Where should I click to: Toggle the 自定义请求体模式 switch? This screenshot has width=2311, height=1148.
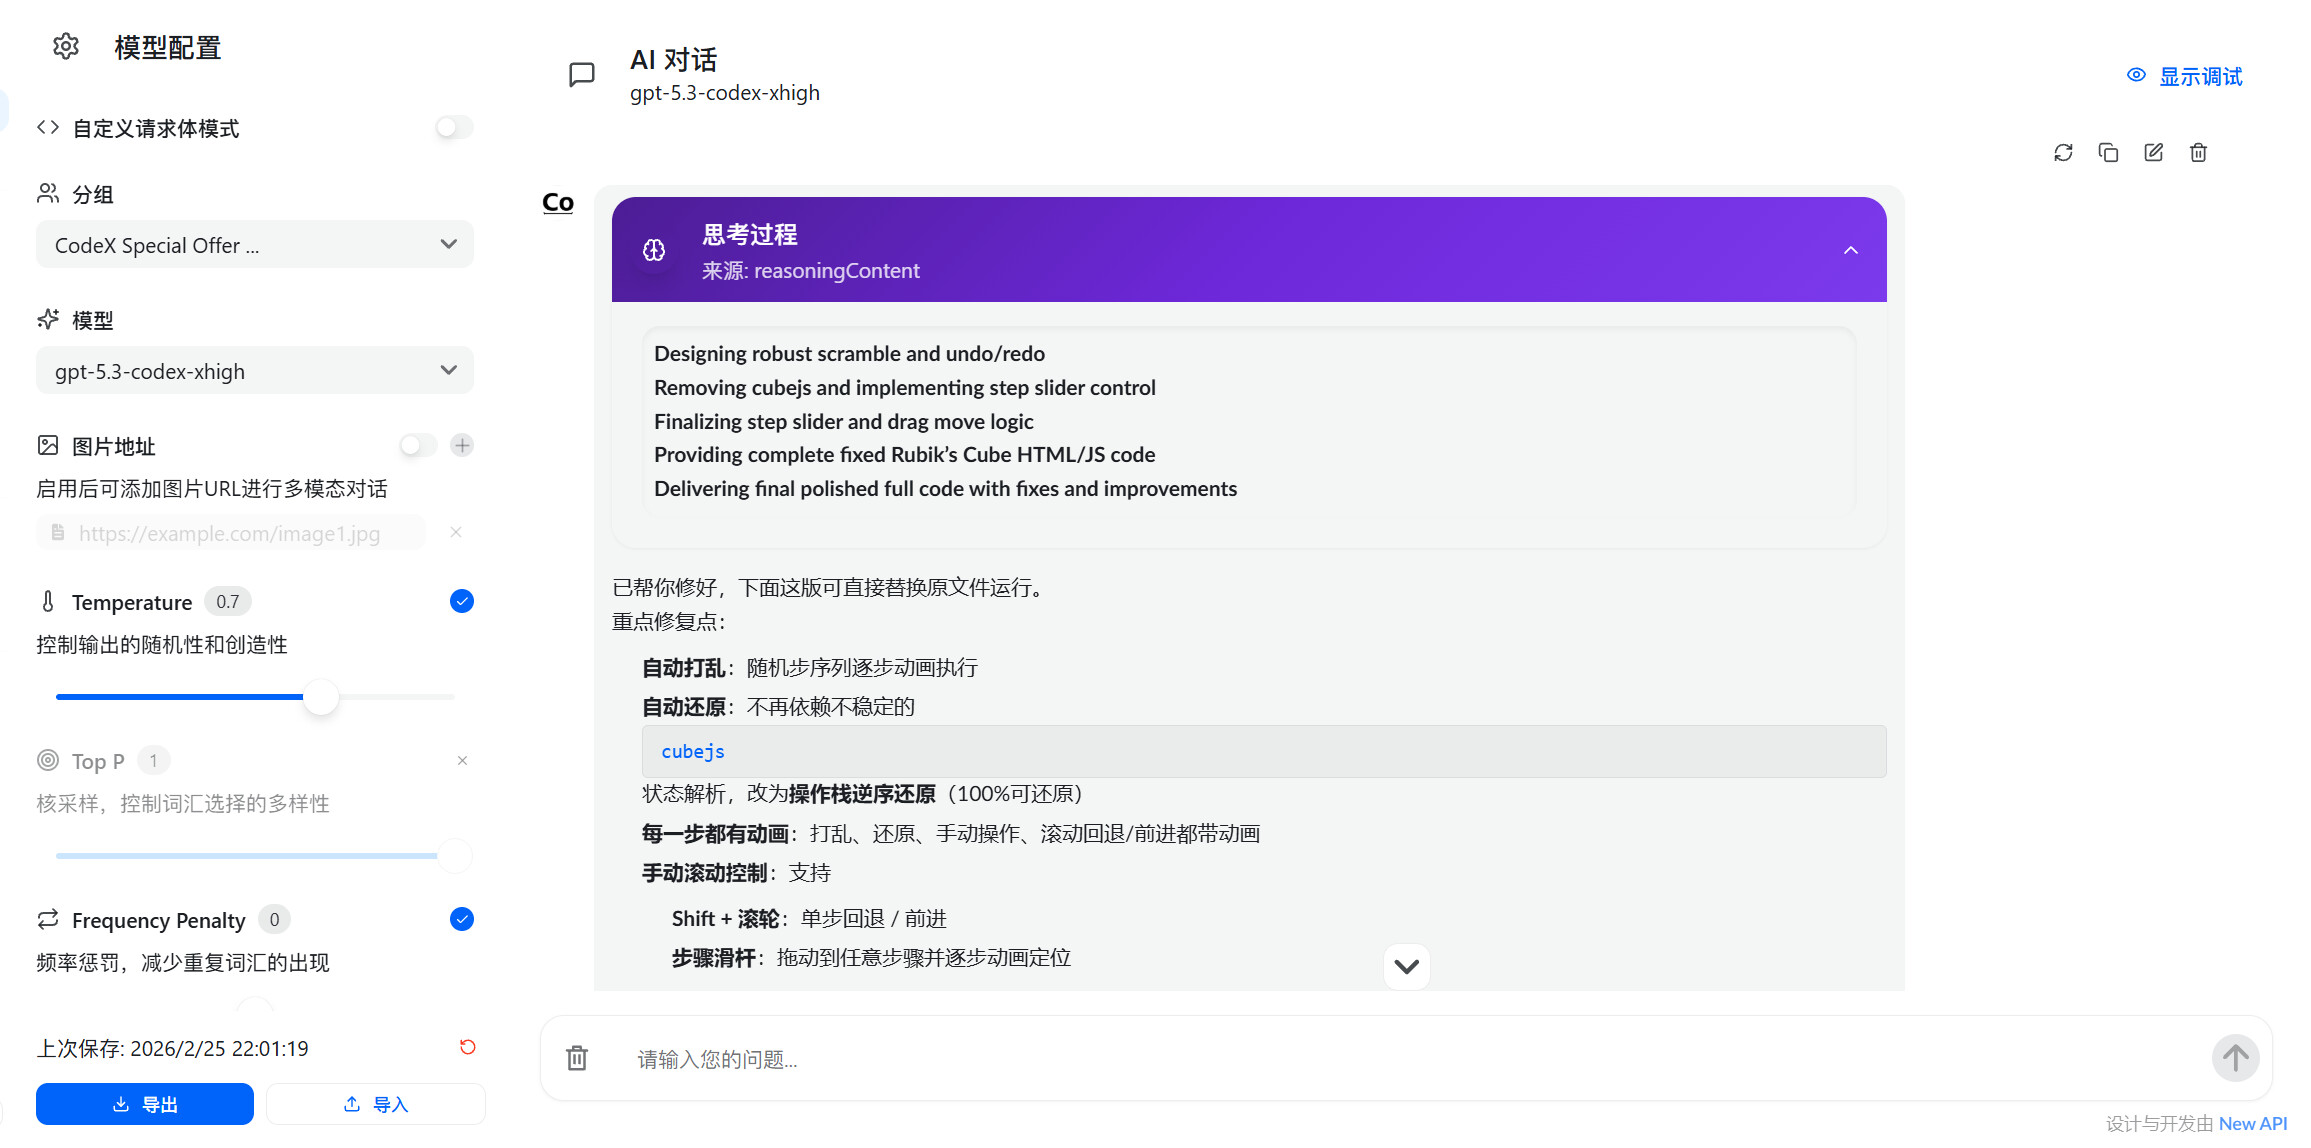click(x=454, y=128)
